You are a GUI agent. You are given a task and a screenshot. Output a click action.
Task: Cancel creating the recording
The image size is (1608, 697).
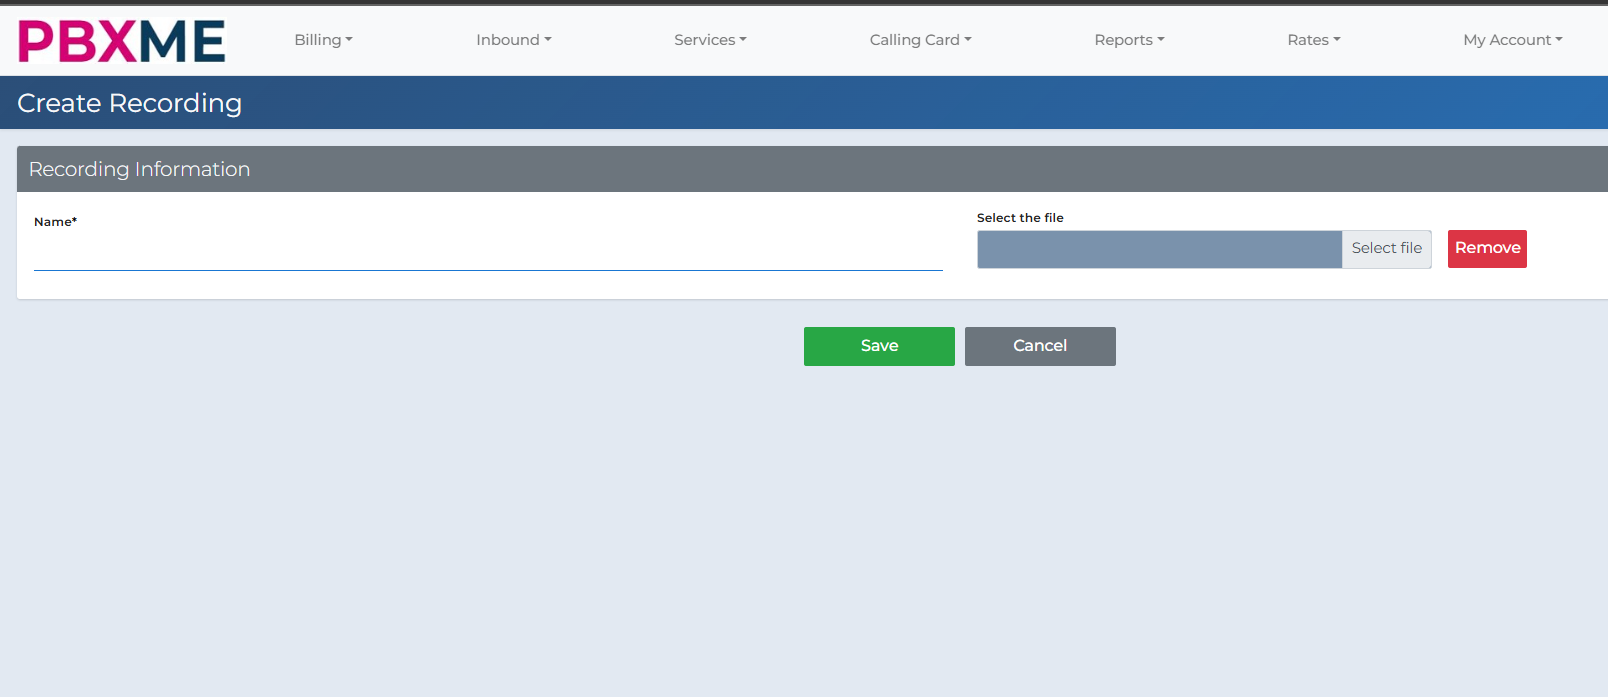coord(1040,346)
